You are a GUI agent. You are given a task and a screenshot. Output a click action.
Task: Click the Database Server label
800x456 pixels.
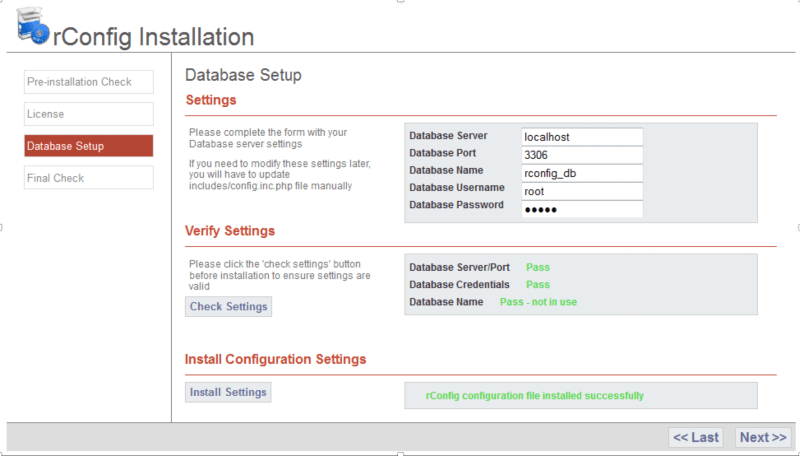[448, 136]
